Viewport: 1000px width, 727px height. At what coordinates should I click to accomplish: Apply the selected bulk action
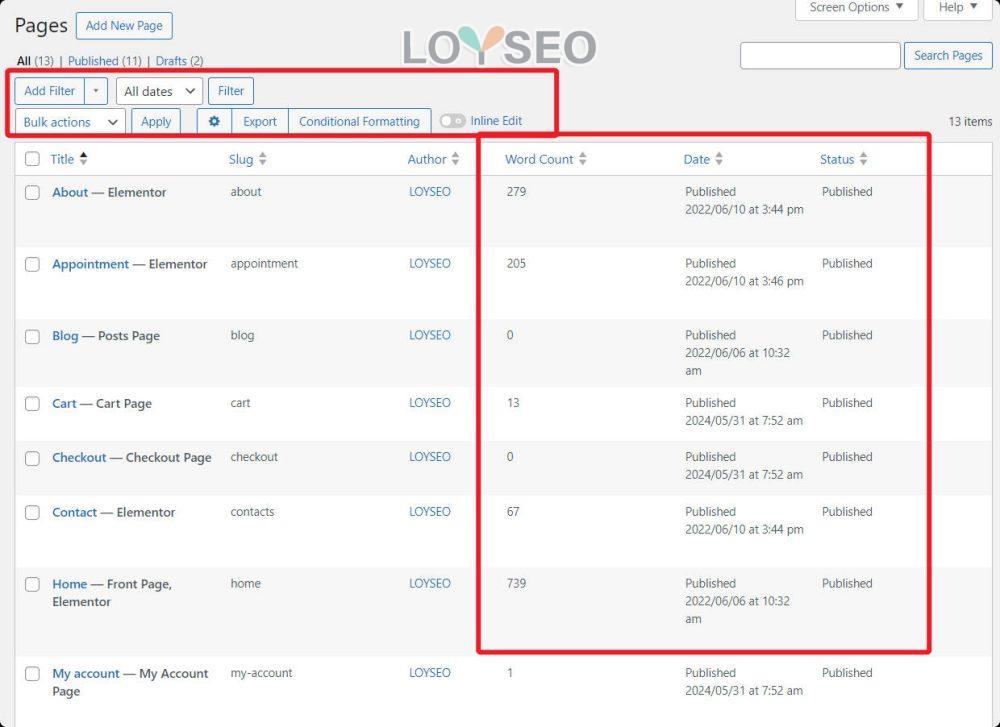pos(156,122)
